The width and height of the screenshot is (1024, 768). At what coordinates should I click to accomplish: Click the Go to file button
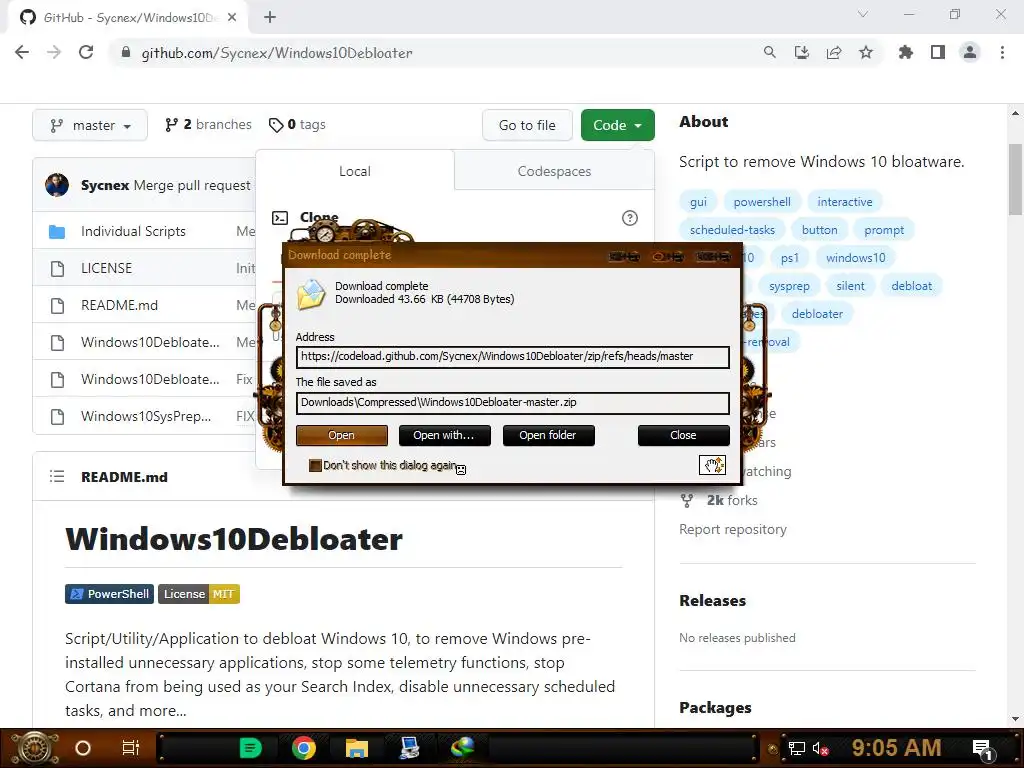point(527,125)
